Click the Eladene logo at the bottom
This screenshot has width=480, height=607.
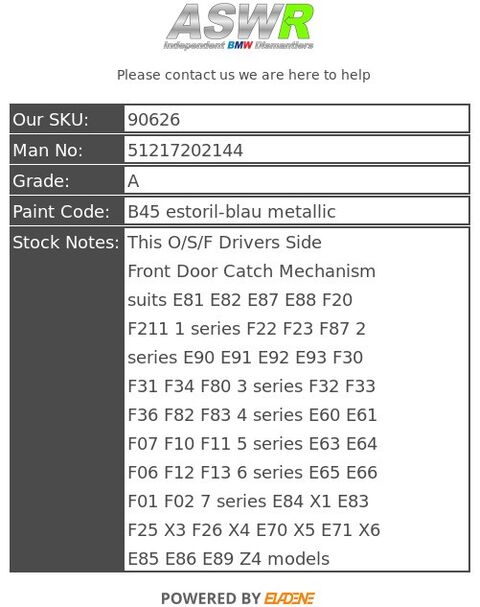289,598
